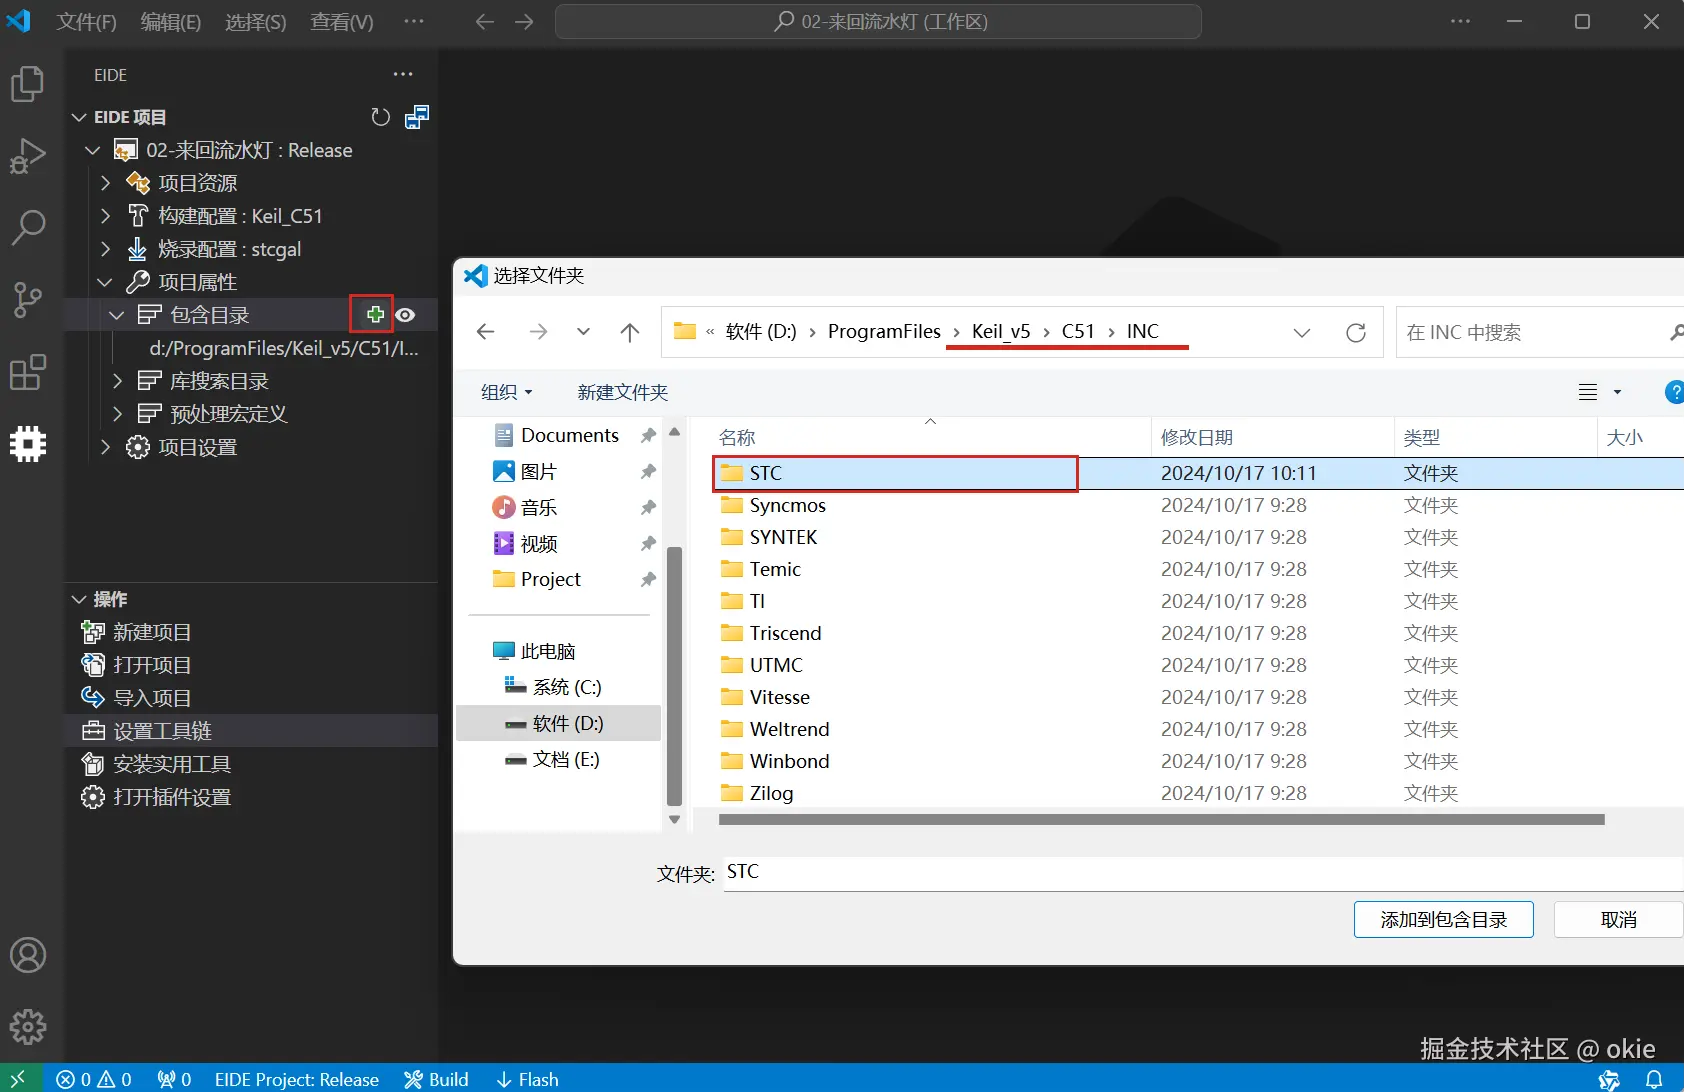Cancel the folder dialog with 取消
The image size is (1685, 1092).
point(1619,920)
